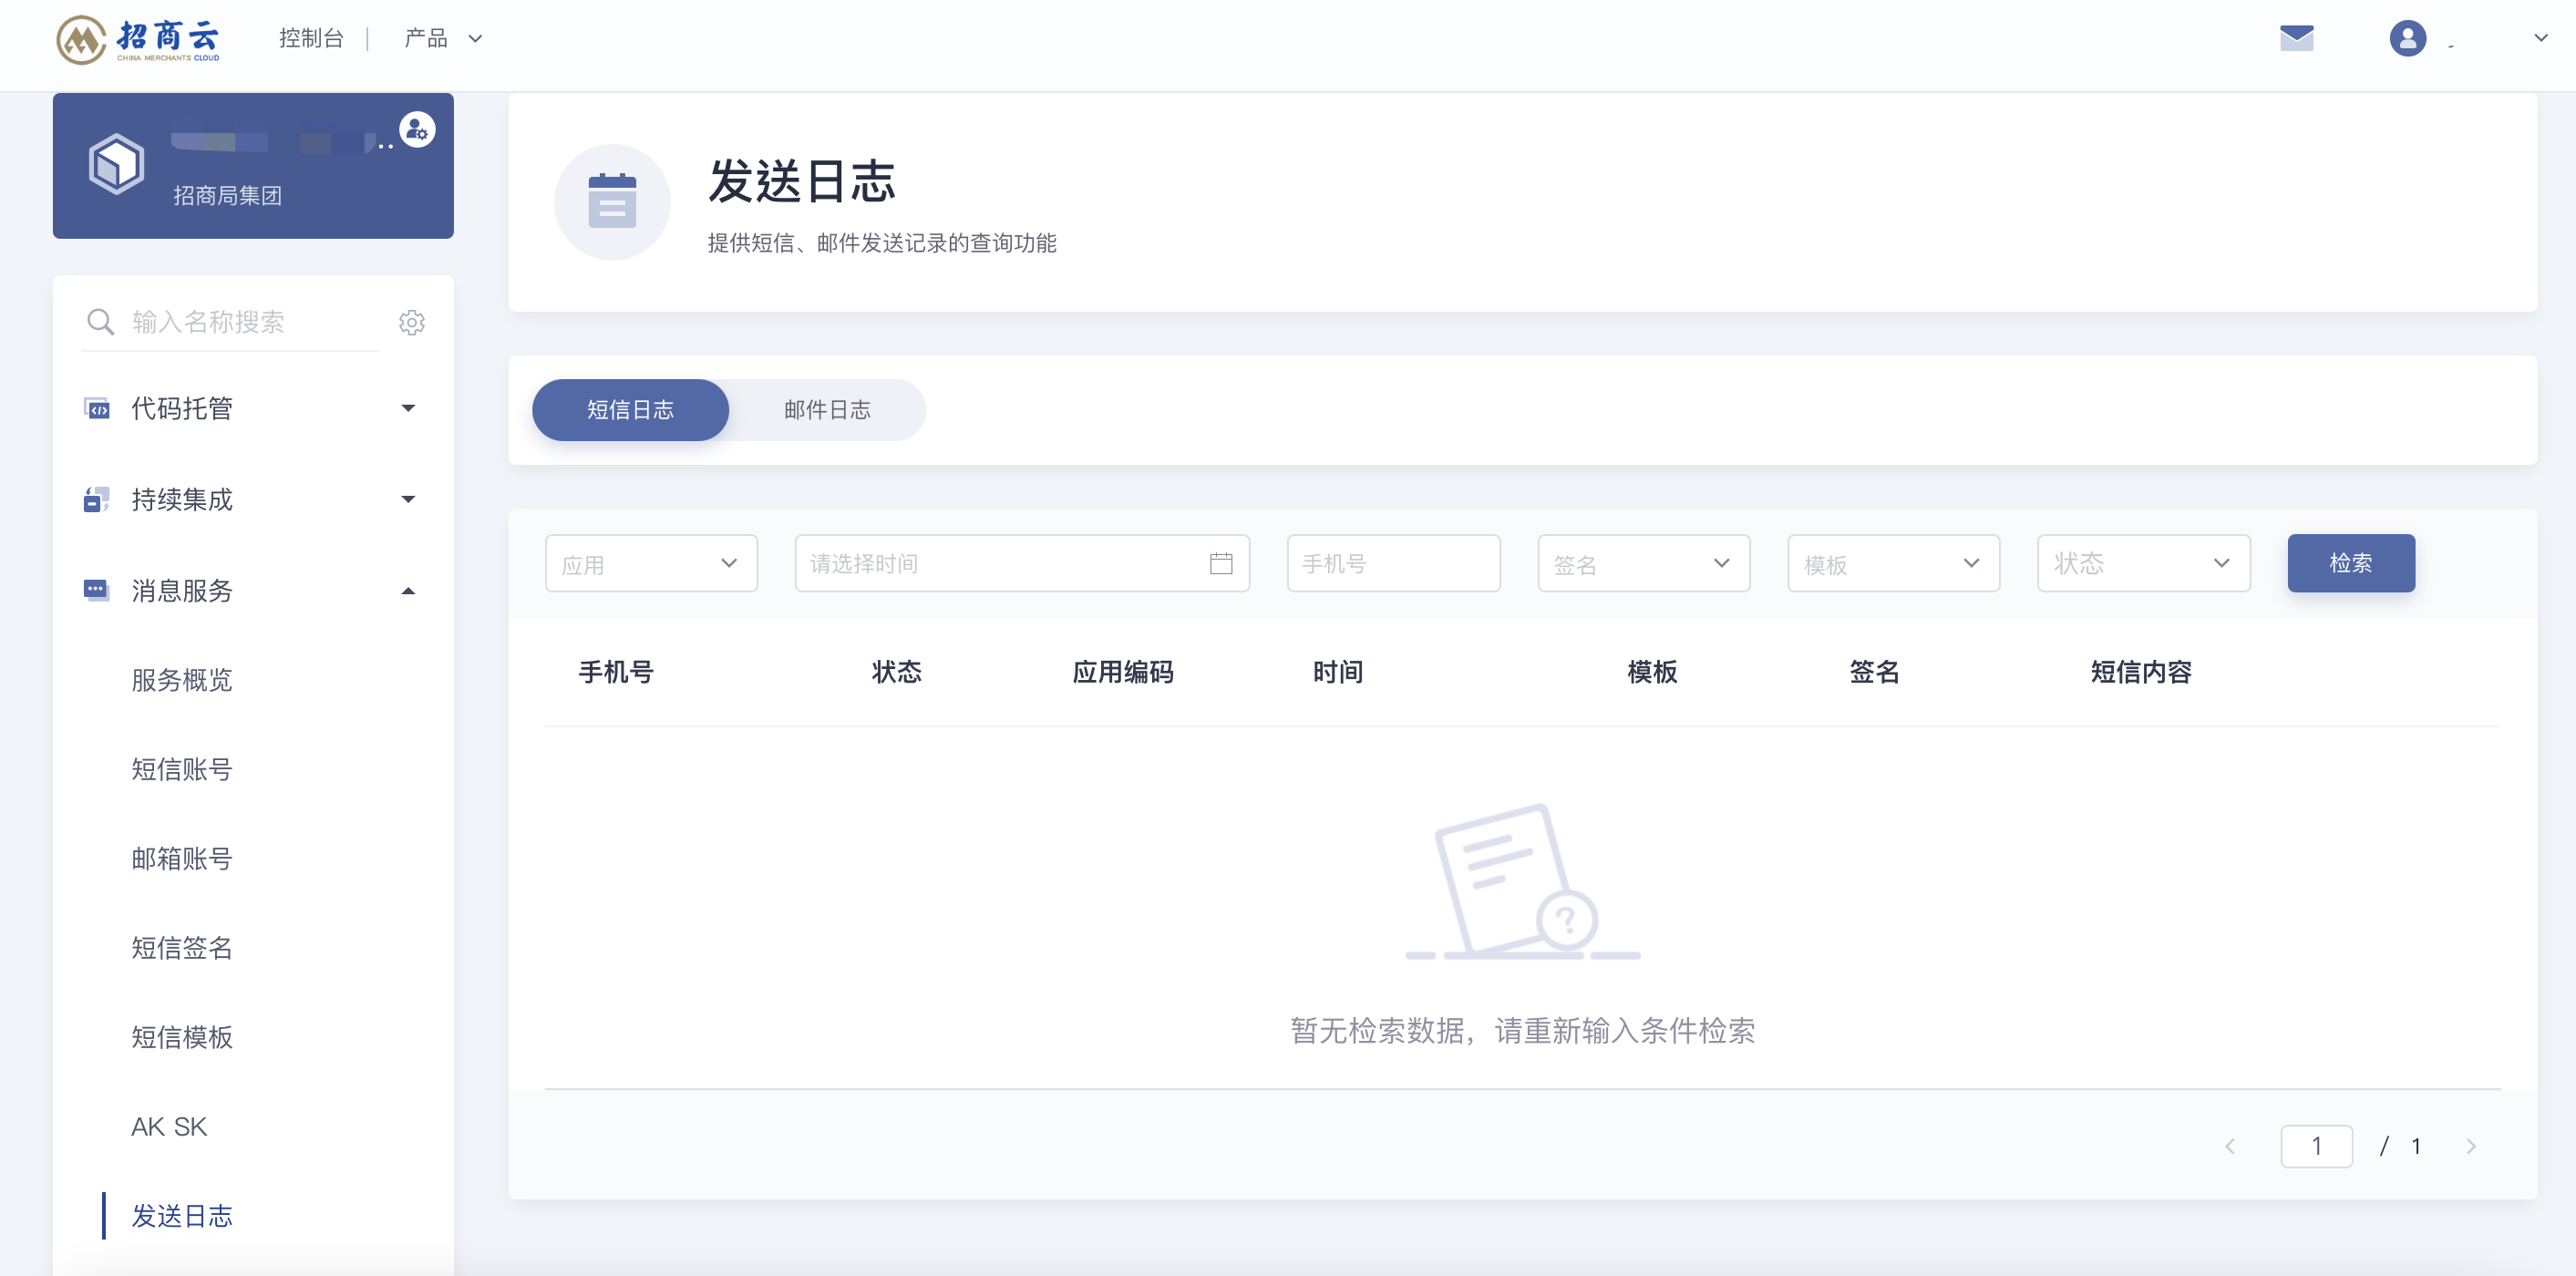Click the cube project icon
2576x1276 pixels.
pos(116,164)
